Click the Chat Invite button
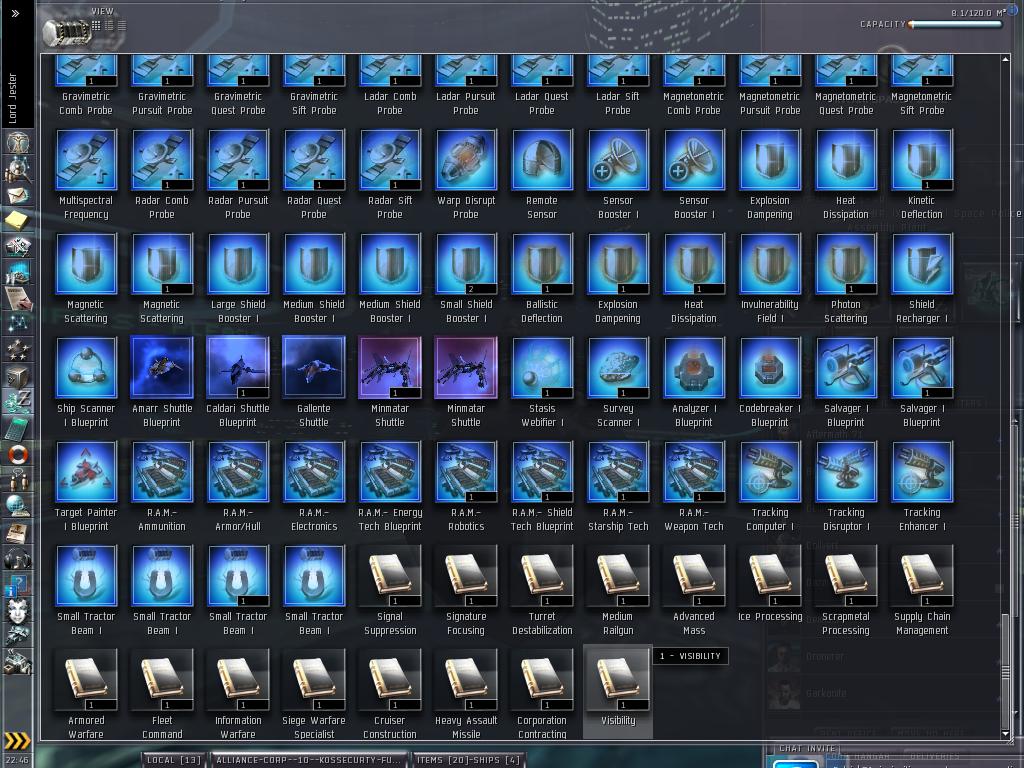The image size is (1024, 768). point(807,748)
